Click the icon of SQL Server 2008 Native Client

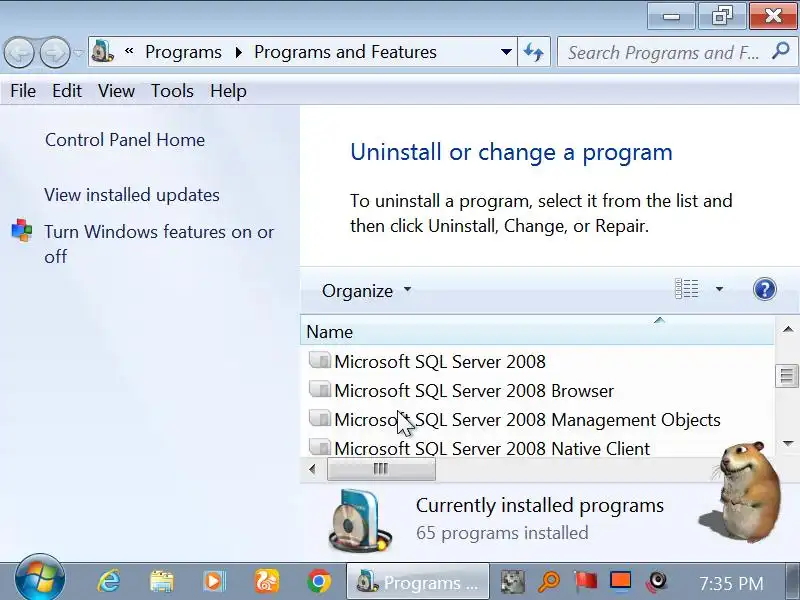320,447
